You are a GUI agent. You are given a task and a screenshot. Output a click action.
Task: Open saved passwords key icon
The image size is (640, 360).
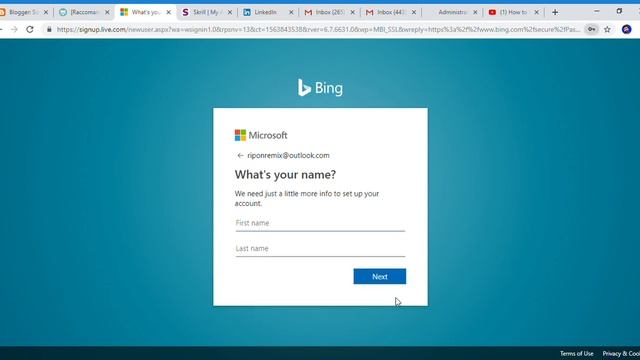pyautogui.click(x=591, y=29)
